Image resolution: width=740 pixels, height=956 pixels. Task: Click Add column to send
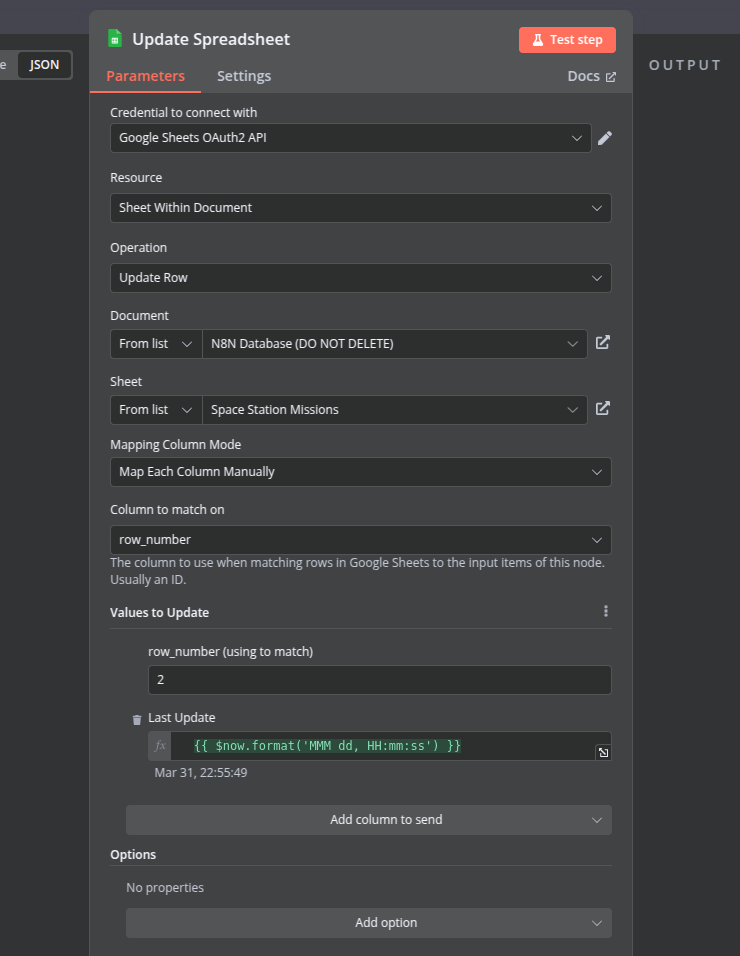coord(369,819)
